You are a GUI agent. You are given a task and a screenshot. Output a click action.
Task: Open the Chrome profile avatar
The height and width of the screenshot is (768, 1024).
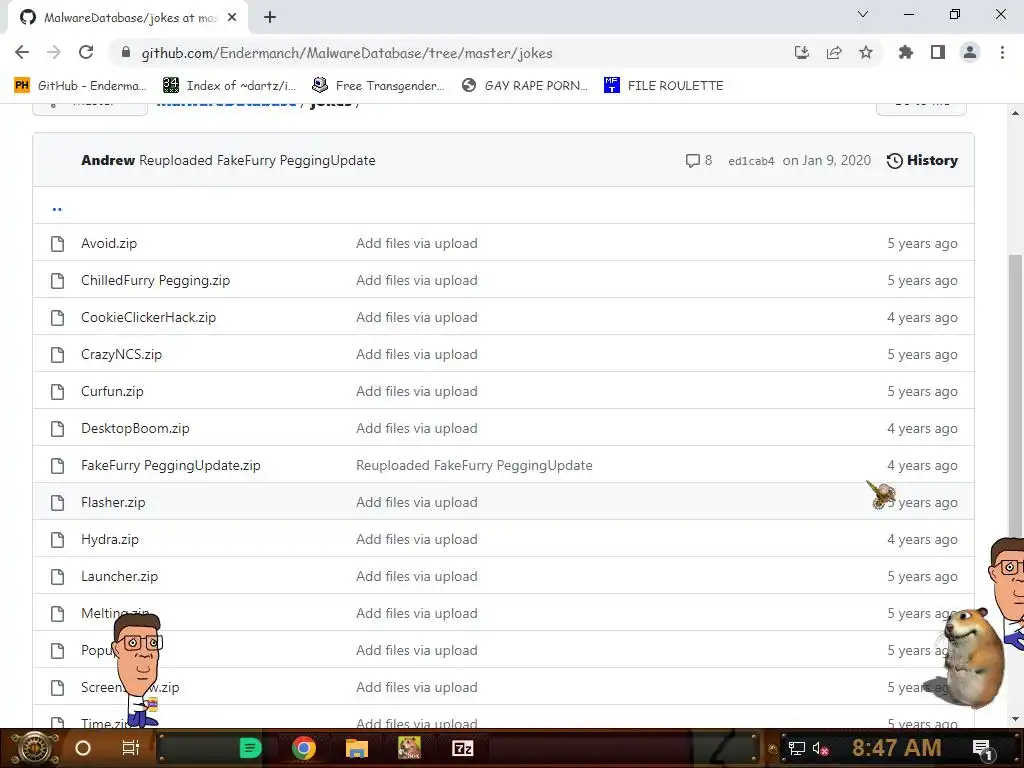(970, 53)
